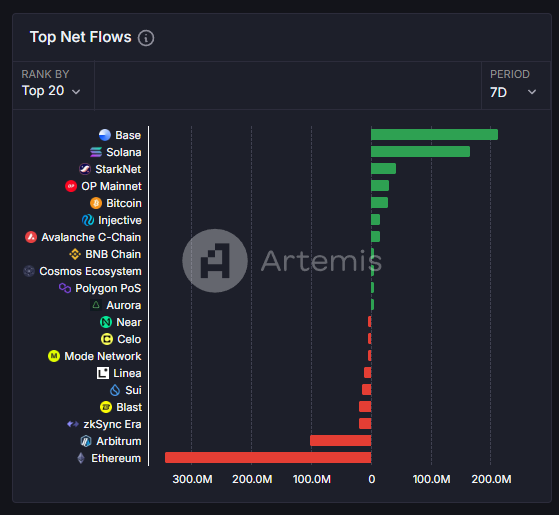Click the 0 axis label
Viewport: 559px width, 515px height.
(371, 479)
